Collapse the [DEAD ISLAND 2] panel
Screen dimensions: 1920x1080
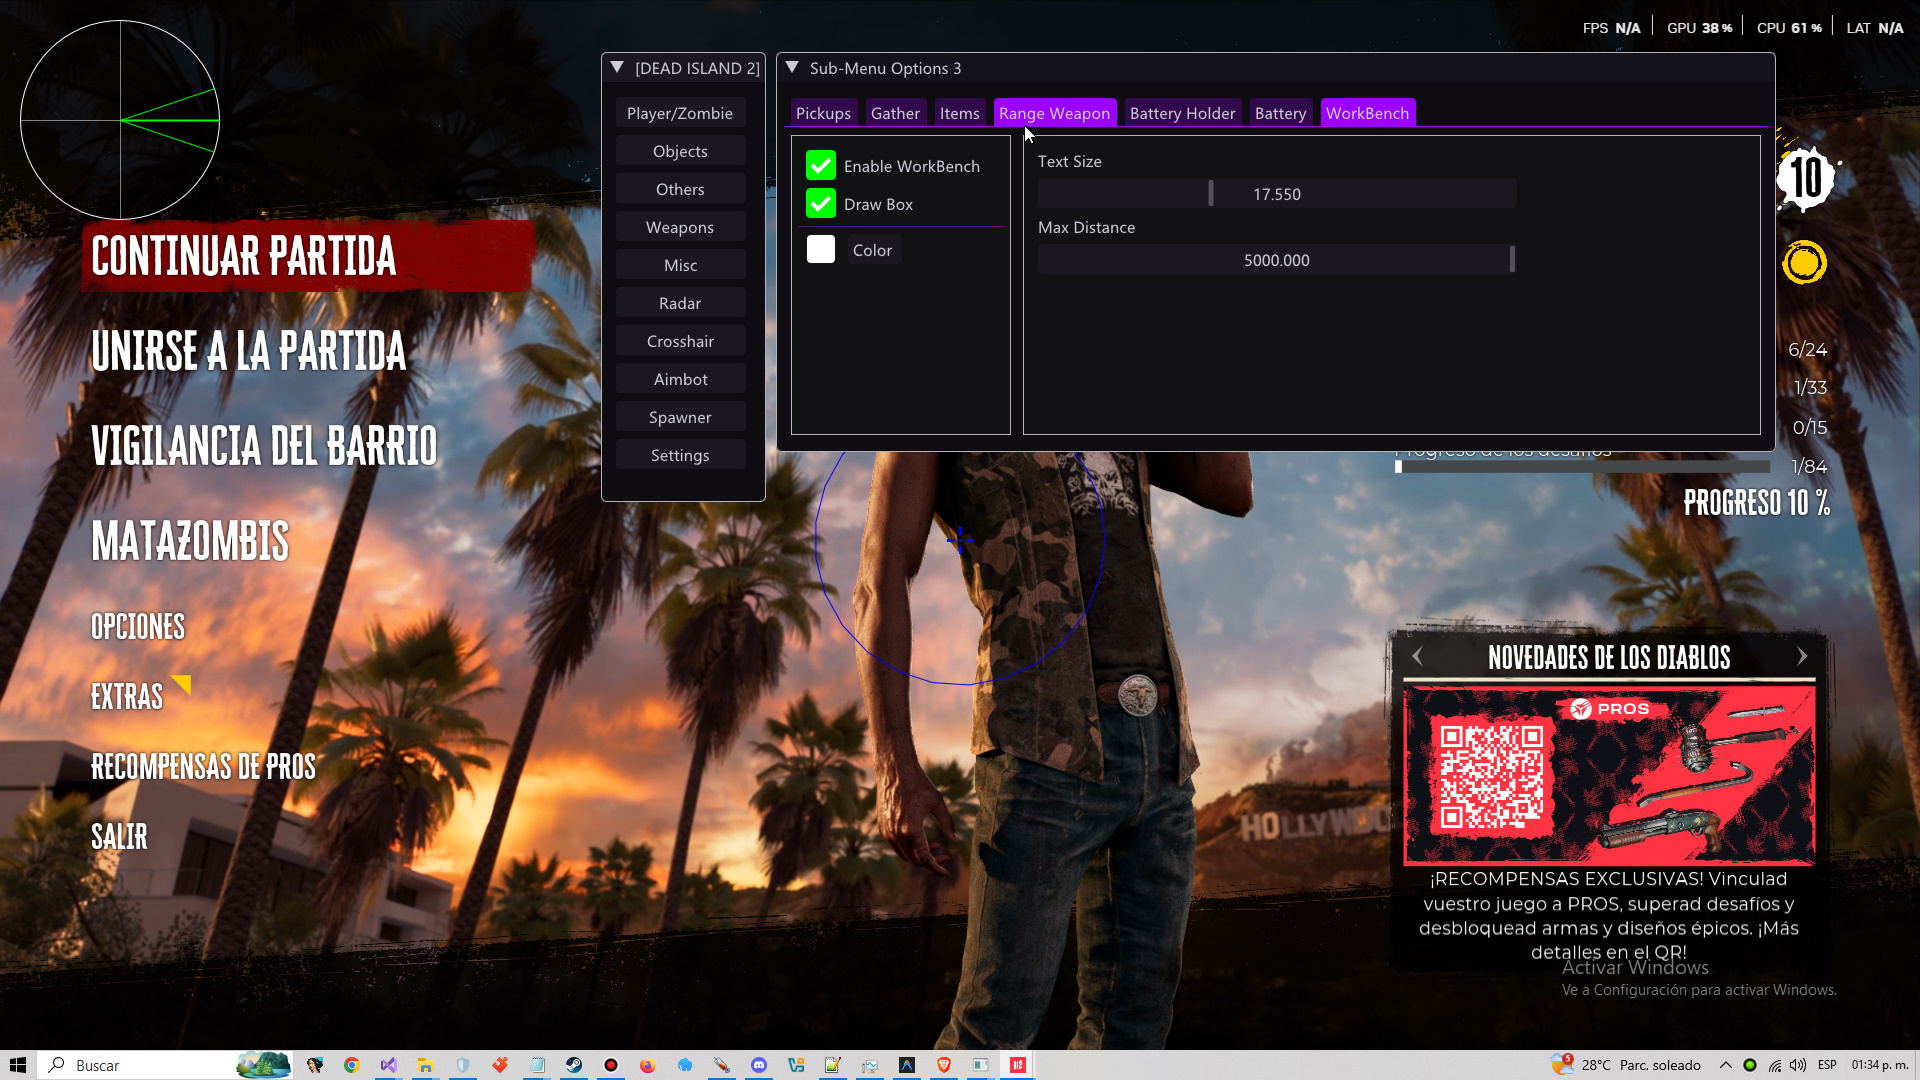(x=616, y=67)
